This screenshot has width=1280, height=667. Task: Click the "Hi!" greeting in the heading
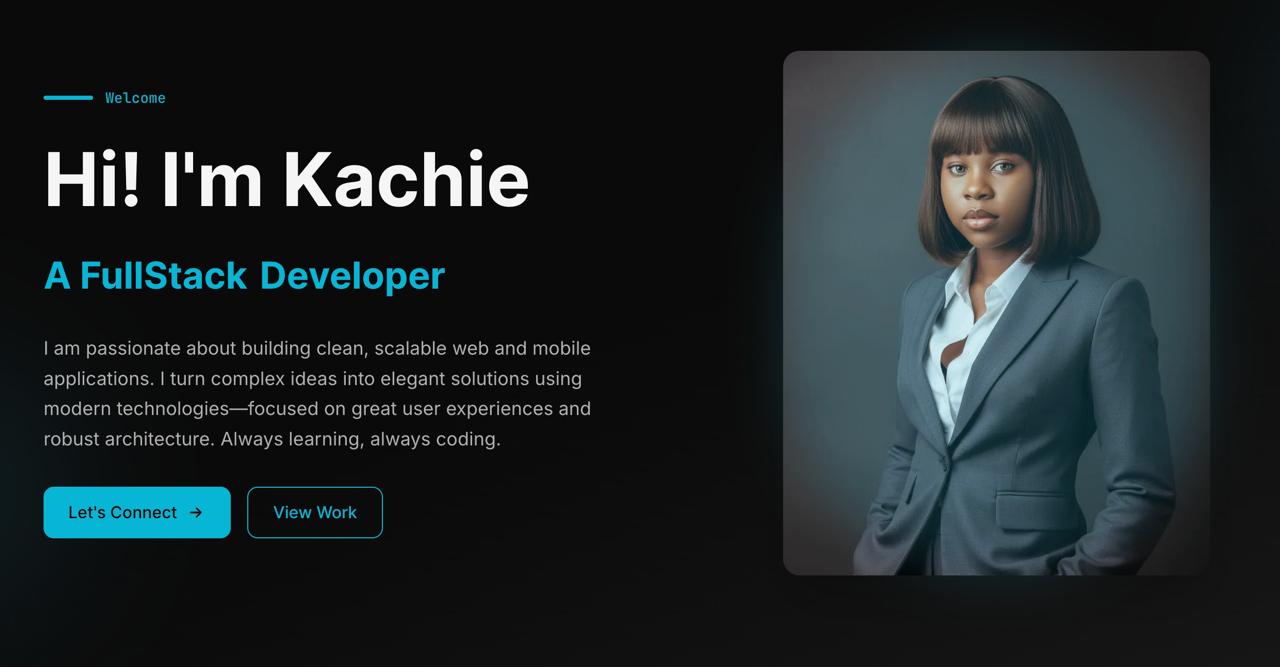[x=92, y=180]
